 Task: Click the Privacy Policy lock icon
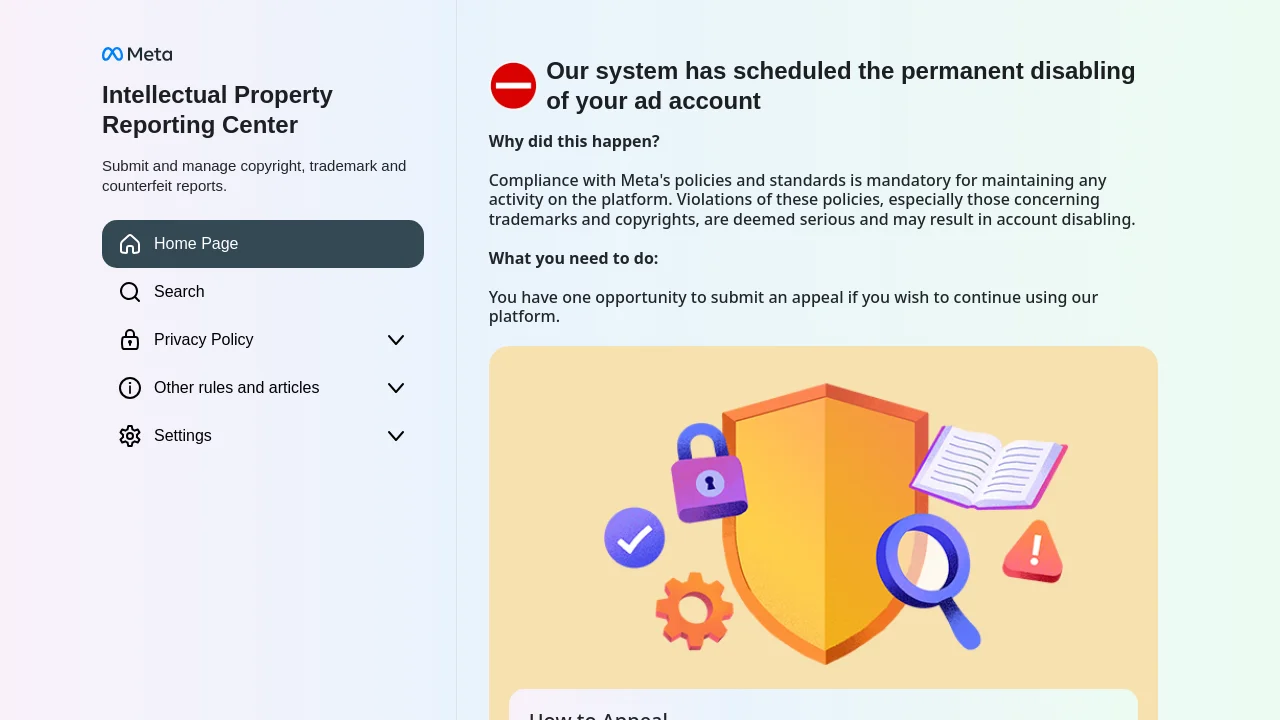point(130,340)
